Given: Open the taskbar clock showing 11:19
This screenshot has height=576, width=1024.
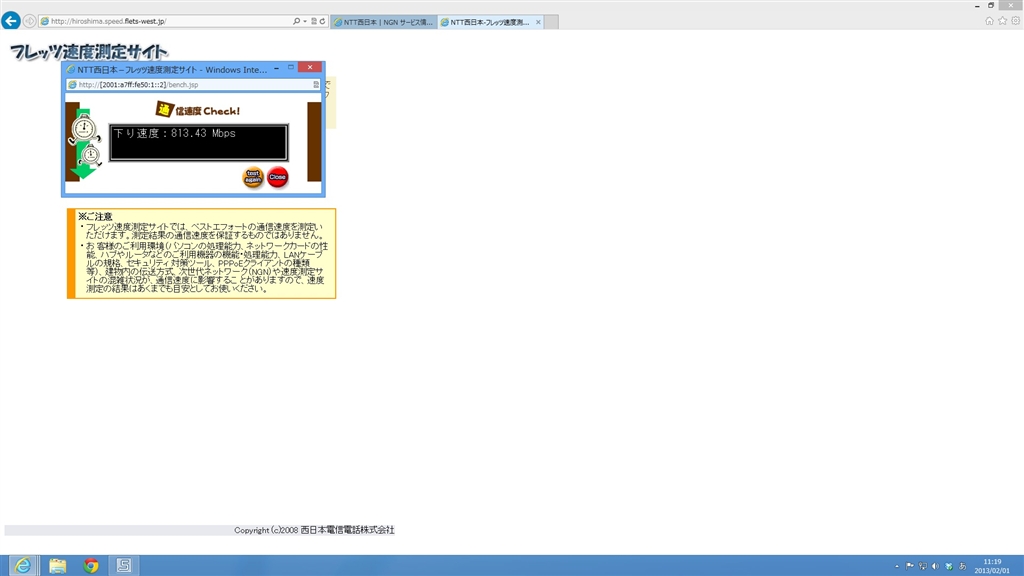Looking at the screenshot, I should (992, 566).
